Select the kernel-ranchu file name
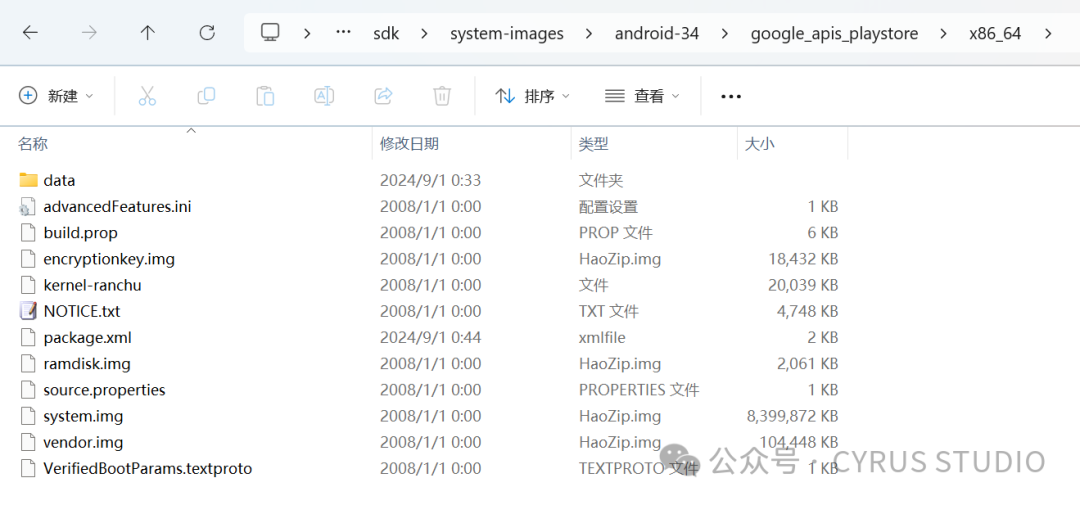The image size is (1080, 505). click(92, 285)
